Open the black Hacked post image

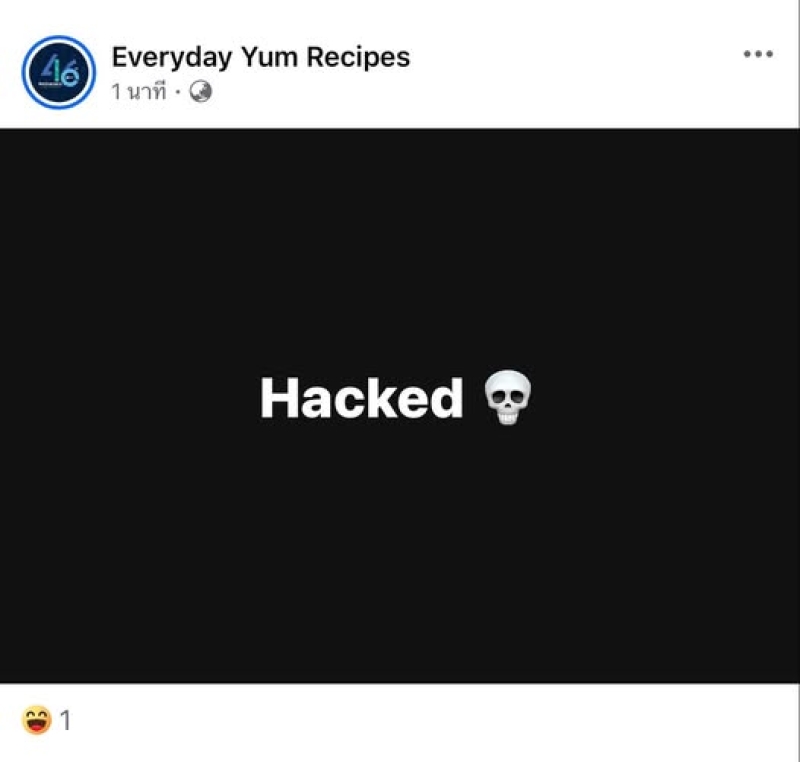[x=399, y=405]
